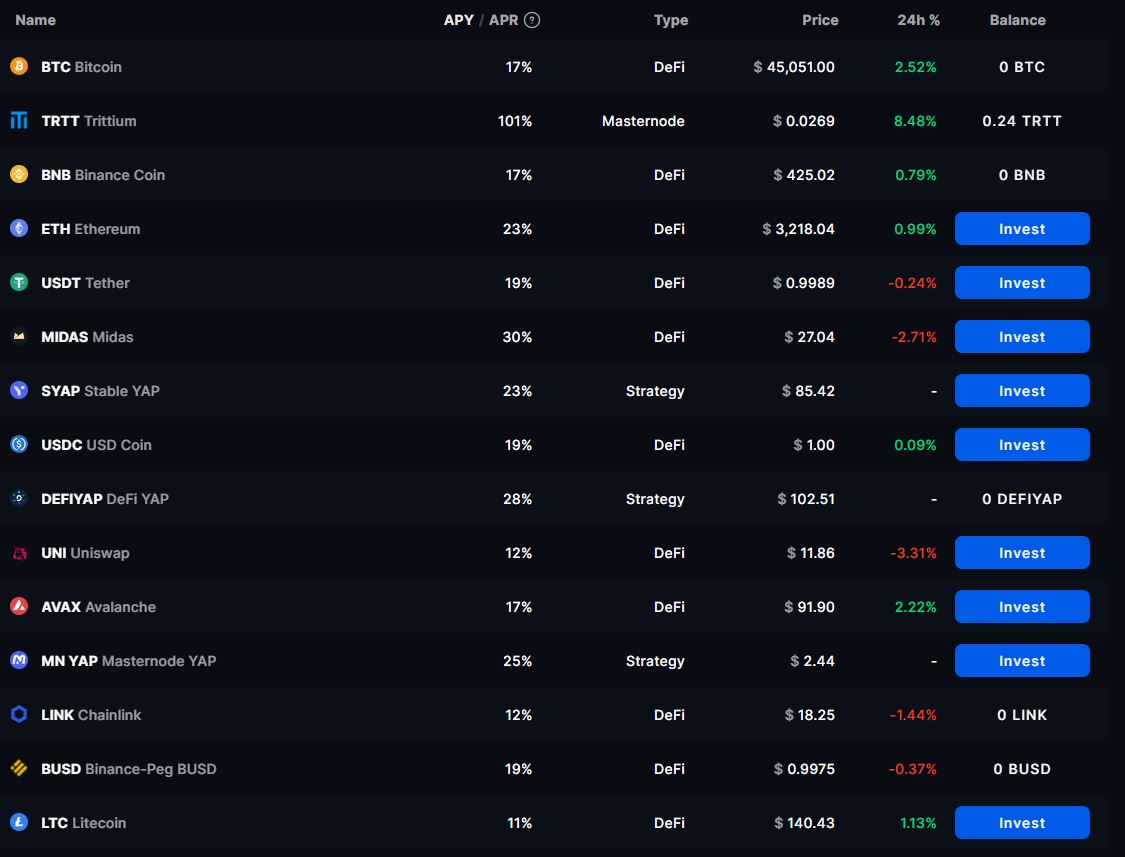
Task: Select the Binance Coin icon
Action: tap(19, 175)
